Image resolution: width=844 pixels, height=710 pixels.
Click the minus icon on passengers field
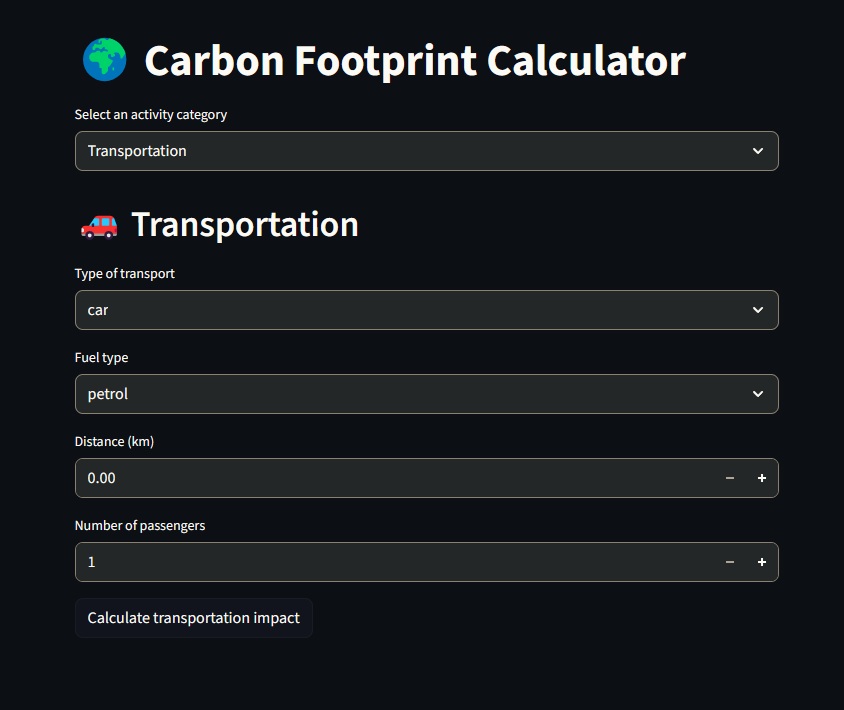(x=729, y=562)
